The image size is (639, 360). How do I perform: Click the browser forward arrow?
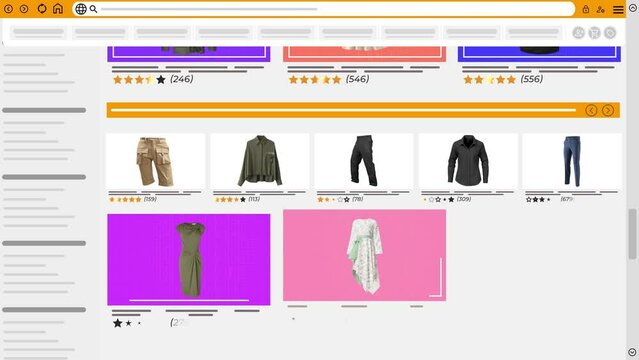point(24,9)
